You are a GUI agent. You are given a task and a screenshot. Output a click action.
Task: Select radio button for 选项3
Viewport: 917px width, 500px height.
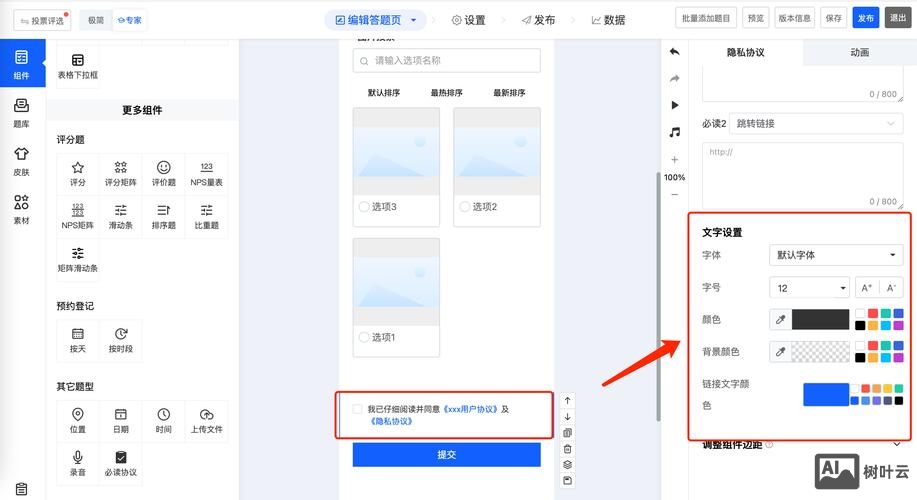click(364, 206)
